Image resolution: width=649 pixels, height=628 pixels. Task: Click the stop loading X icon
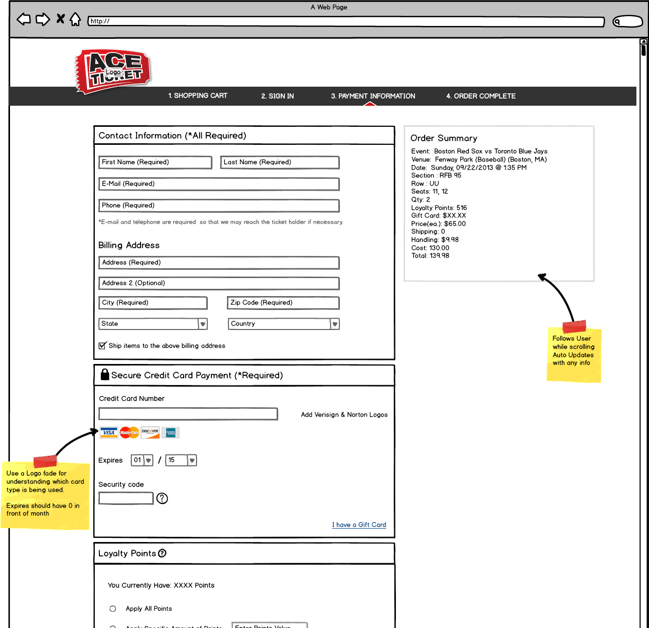click(60, 19)
